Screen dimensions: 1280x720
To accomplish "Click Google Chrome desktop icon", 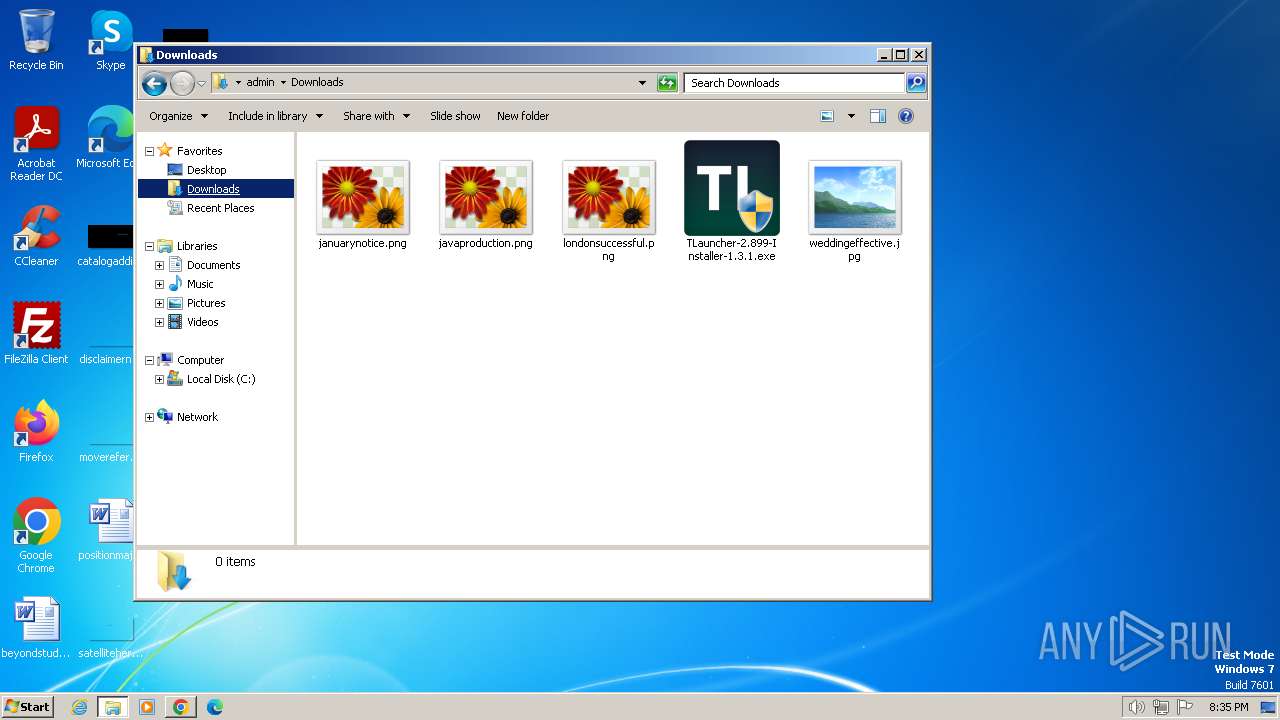I will [36, 536].
